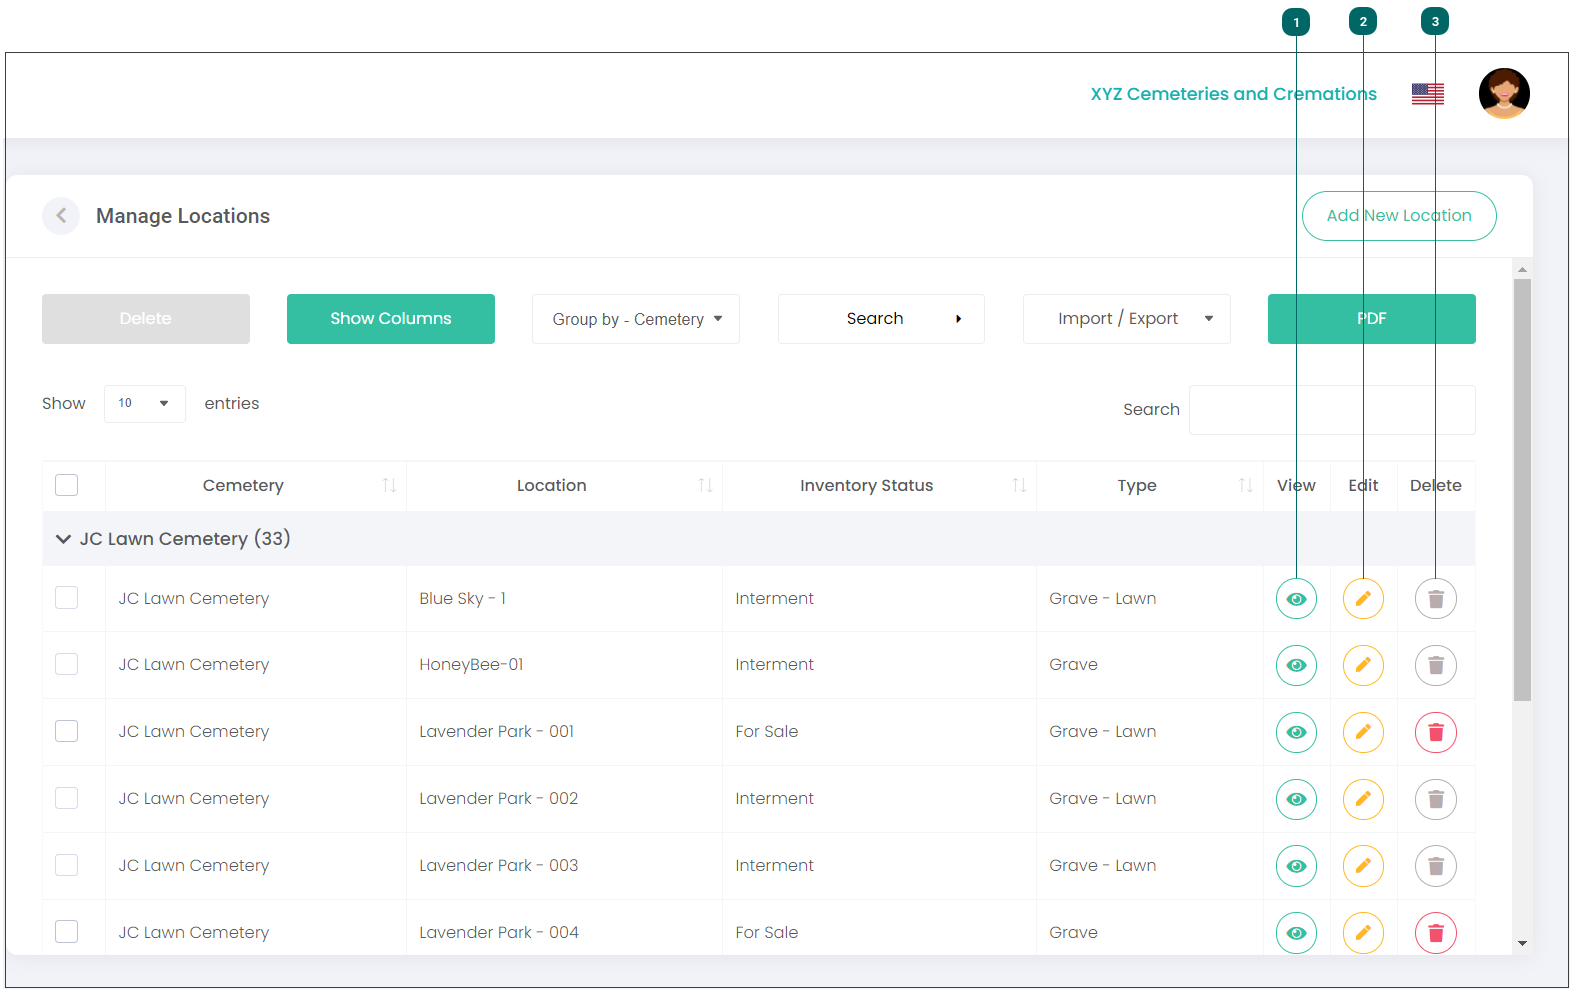Viewport: 1573px width, 992px height.
Task: Check the HoneyBee-01 row checkbox
Action: coord(67,664)
